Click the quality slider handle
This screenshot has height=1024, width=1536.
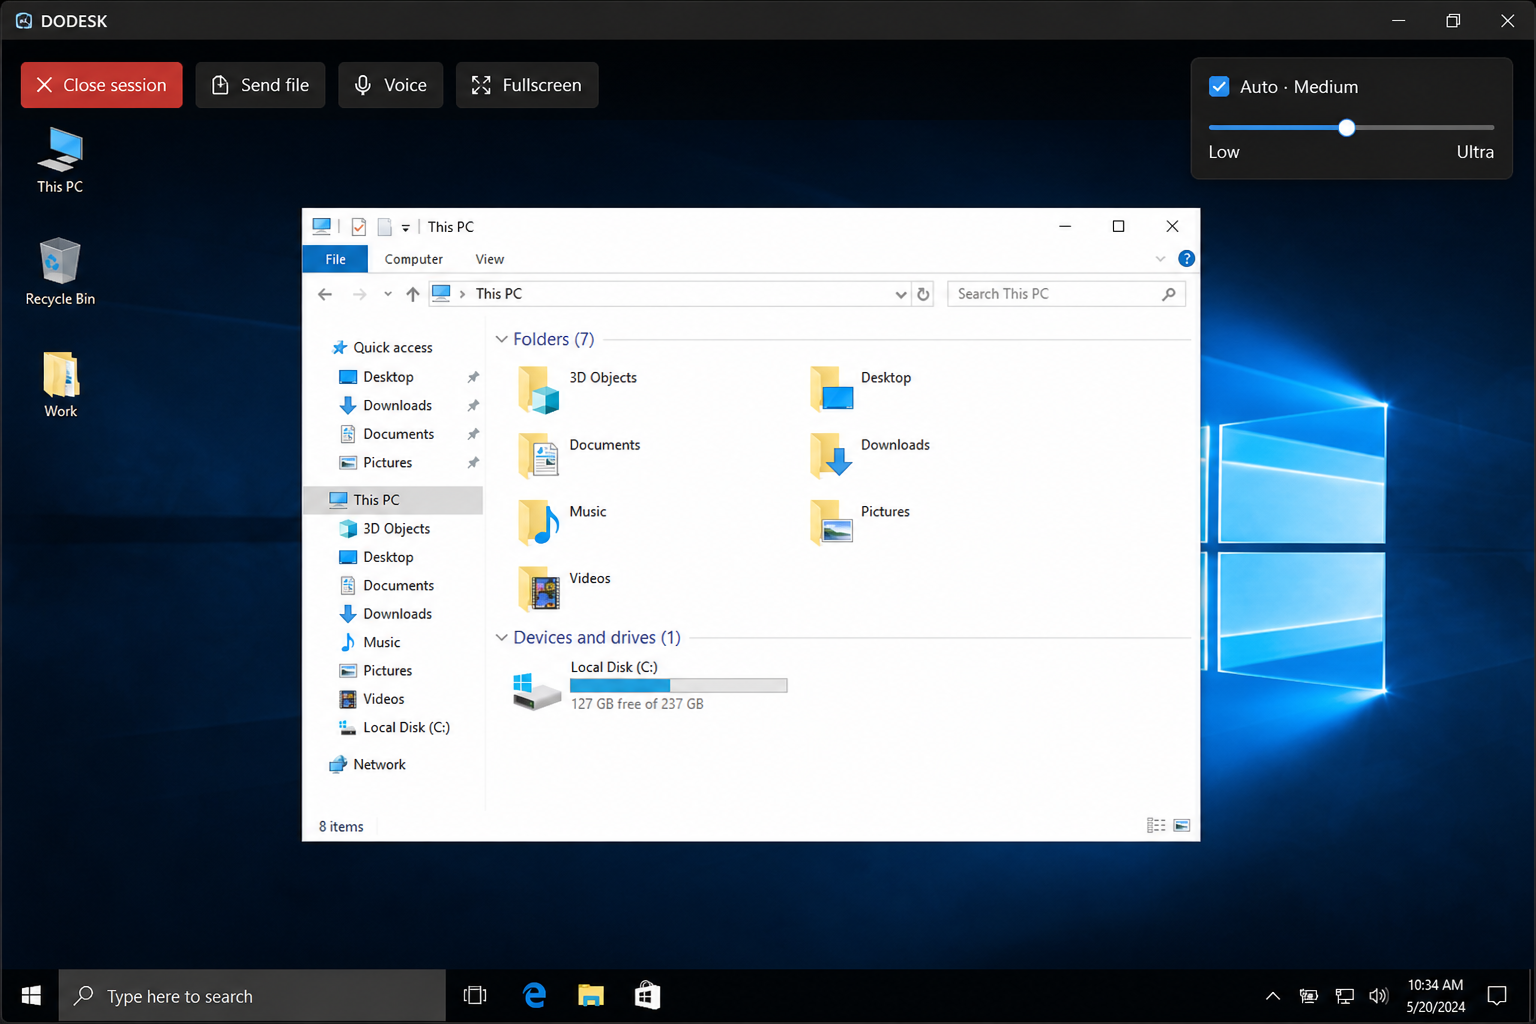[x=1347, y=128]
